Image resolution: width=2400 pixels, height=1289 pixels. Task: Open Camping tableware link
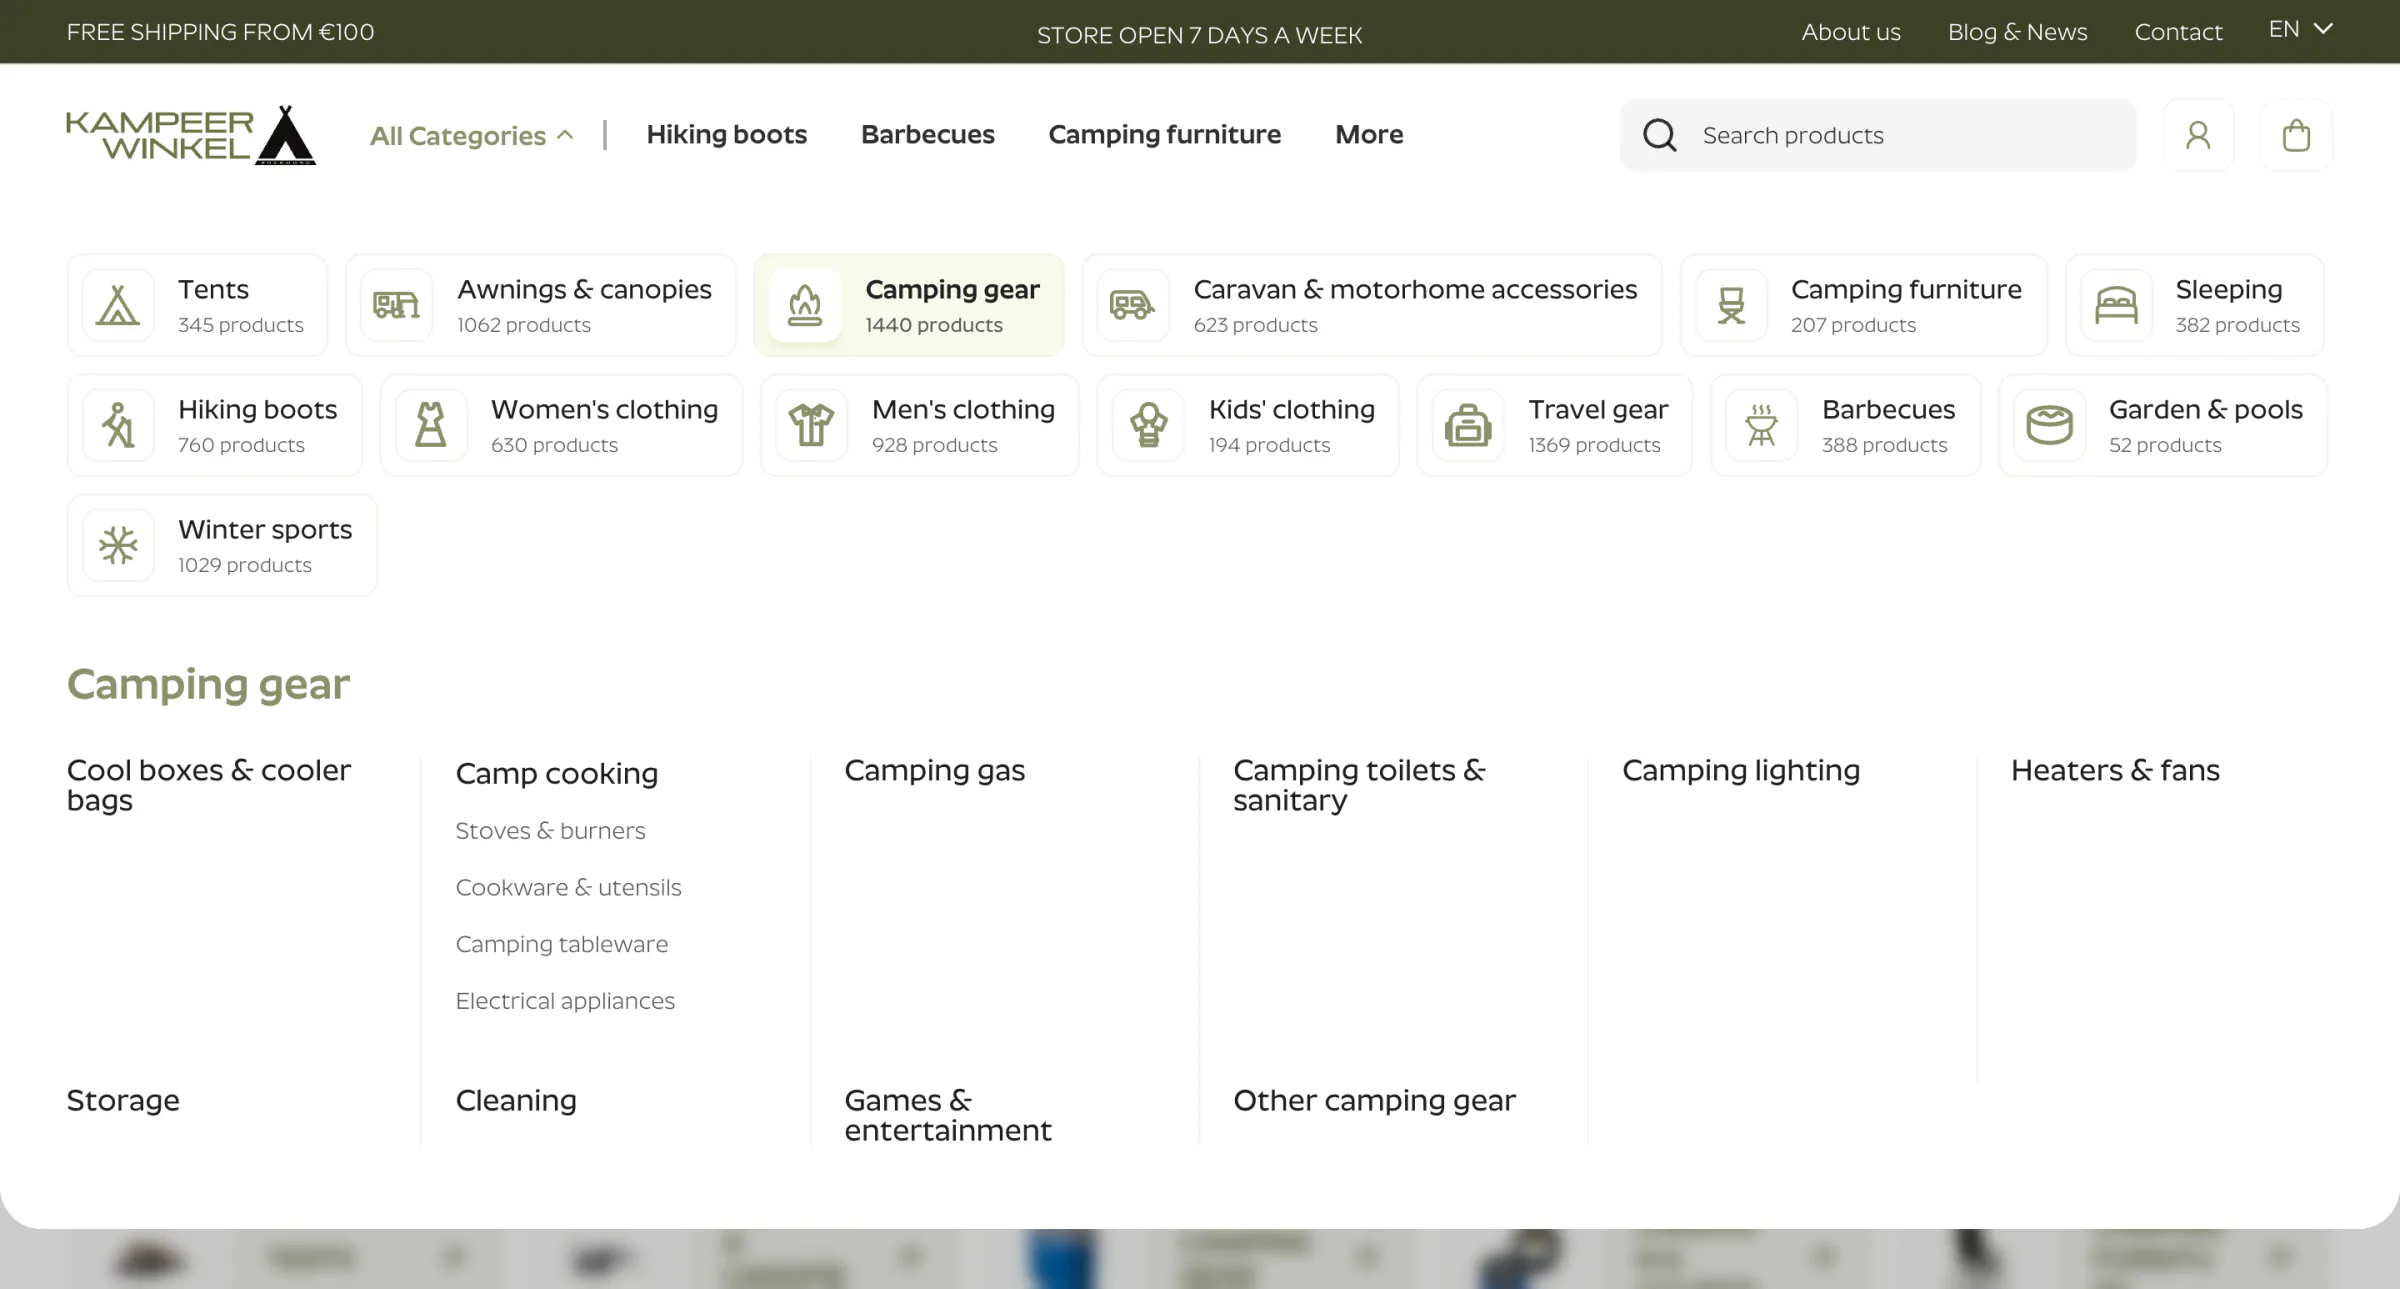(561, 944)
